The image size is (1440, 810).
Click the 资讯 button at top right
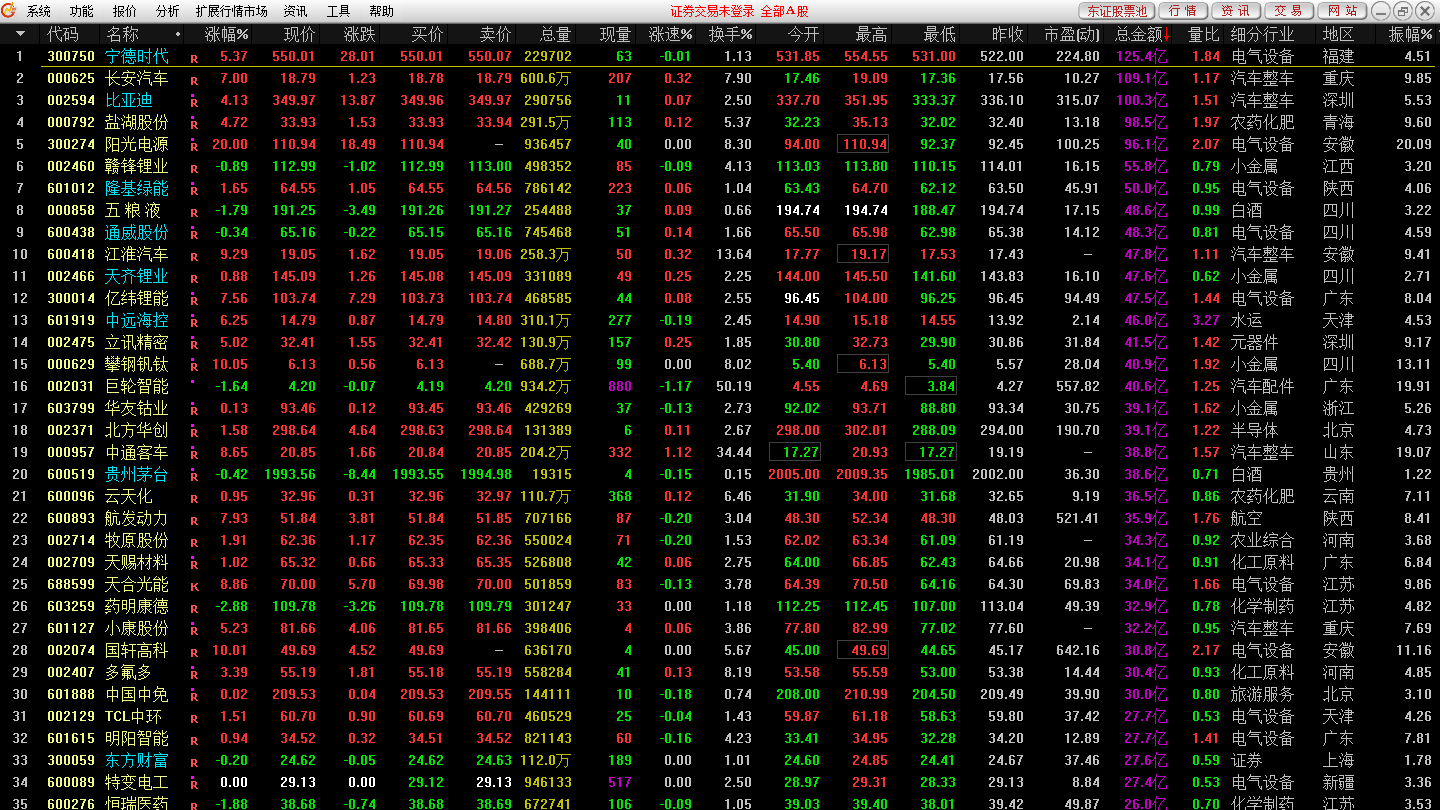[x=1236, y=11]
